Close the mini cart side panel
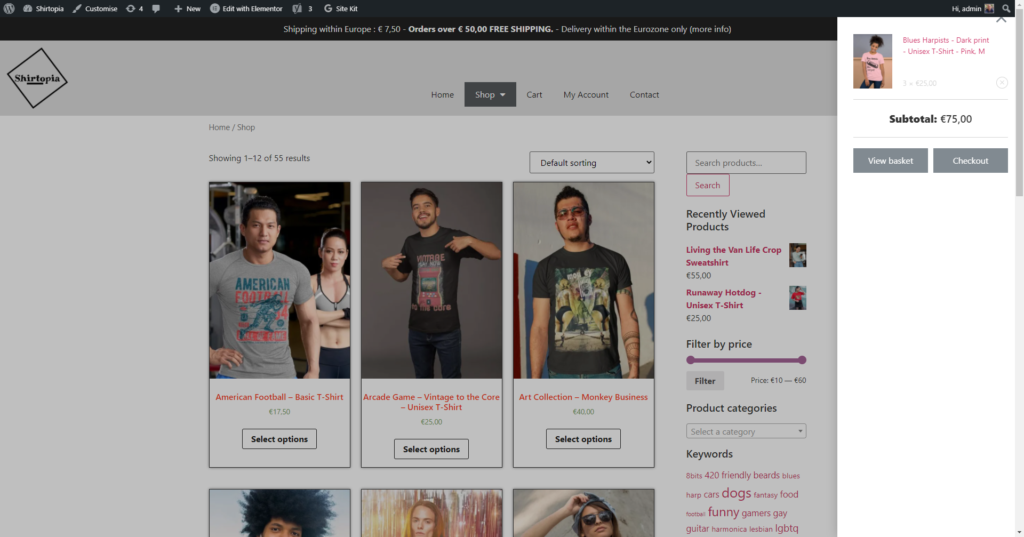This screenshot has width=1024, height=537. (x=1001, y=19)
